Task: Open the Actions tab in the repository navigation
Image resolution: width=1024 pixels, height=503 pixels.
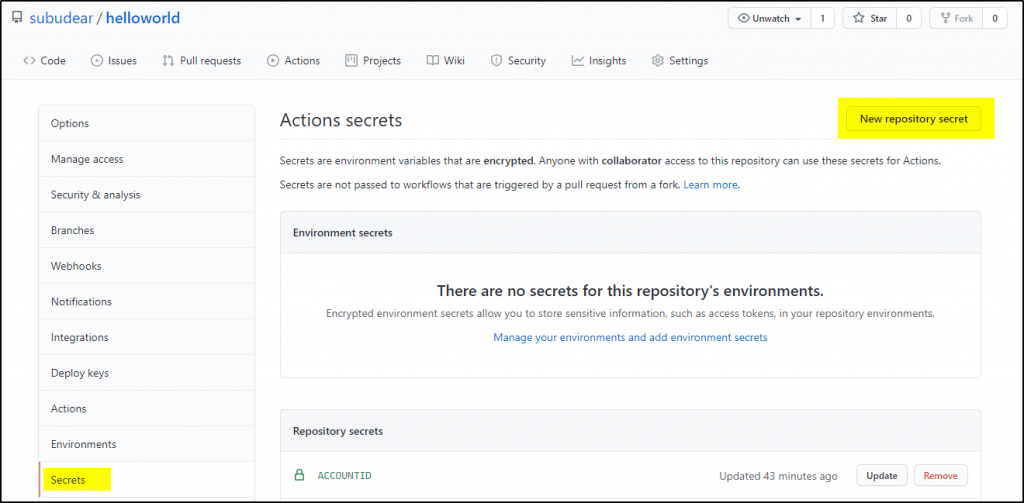Action: pyautogui.click(x=293, y=61)
